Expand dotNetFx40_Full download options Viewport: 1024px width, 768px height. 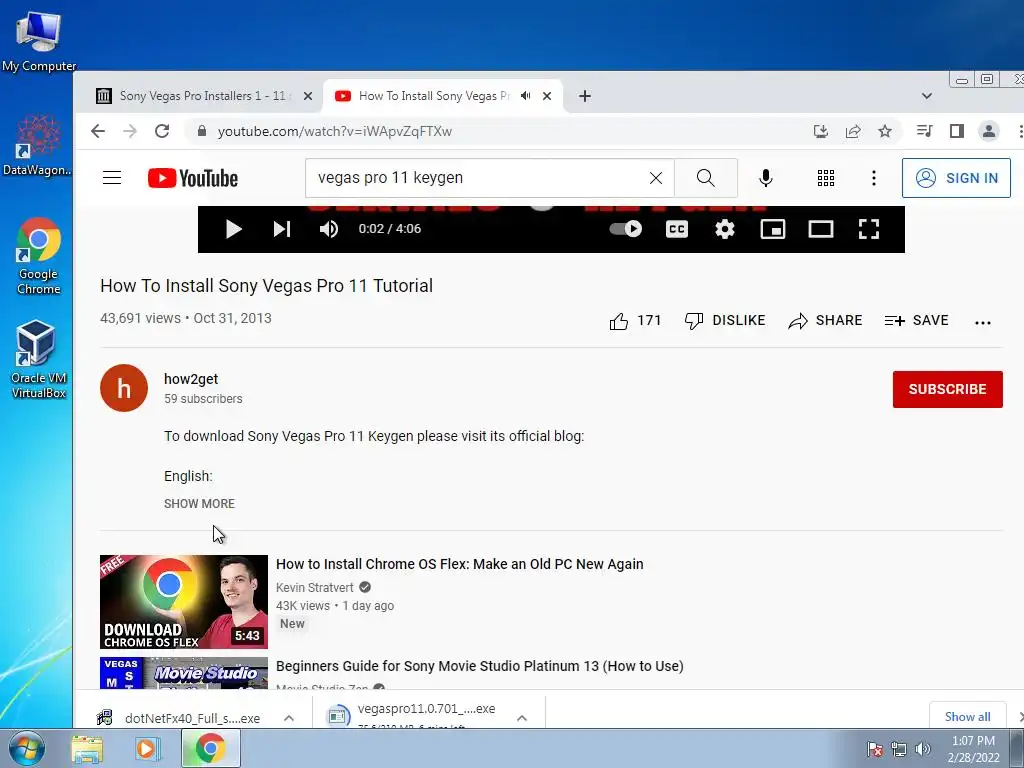point(289,718)
